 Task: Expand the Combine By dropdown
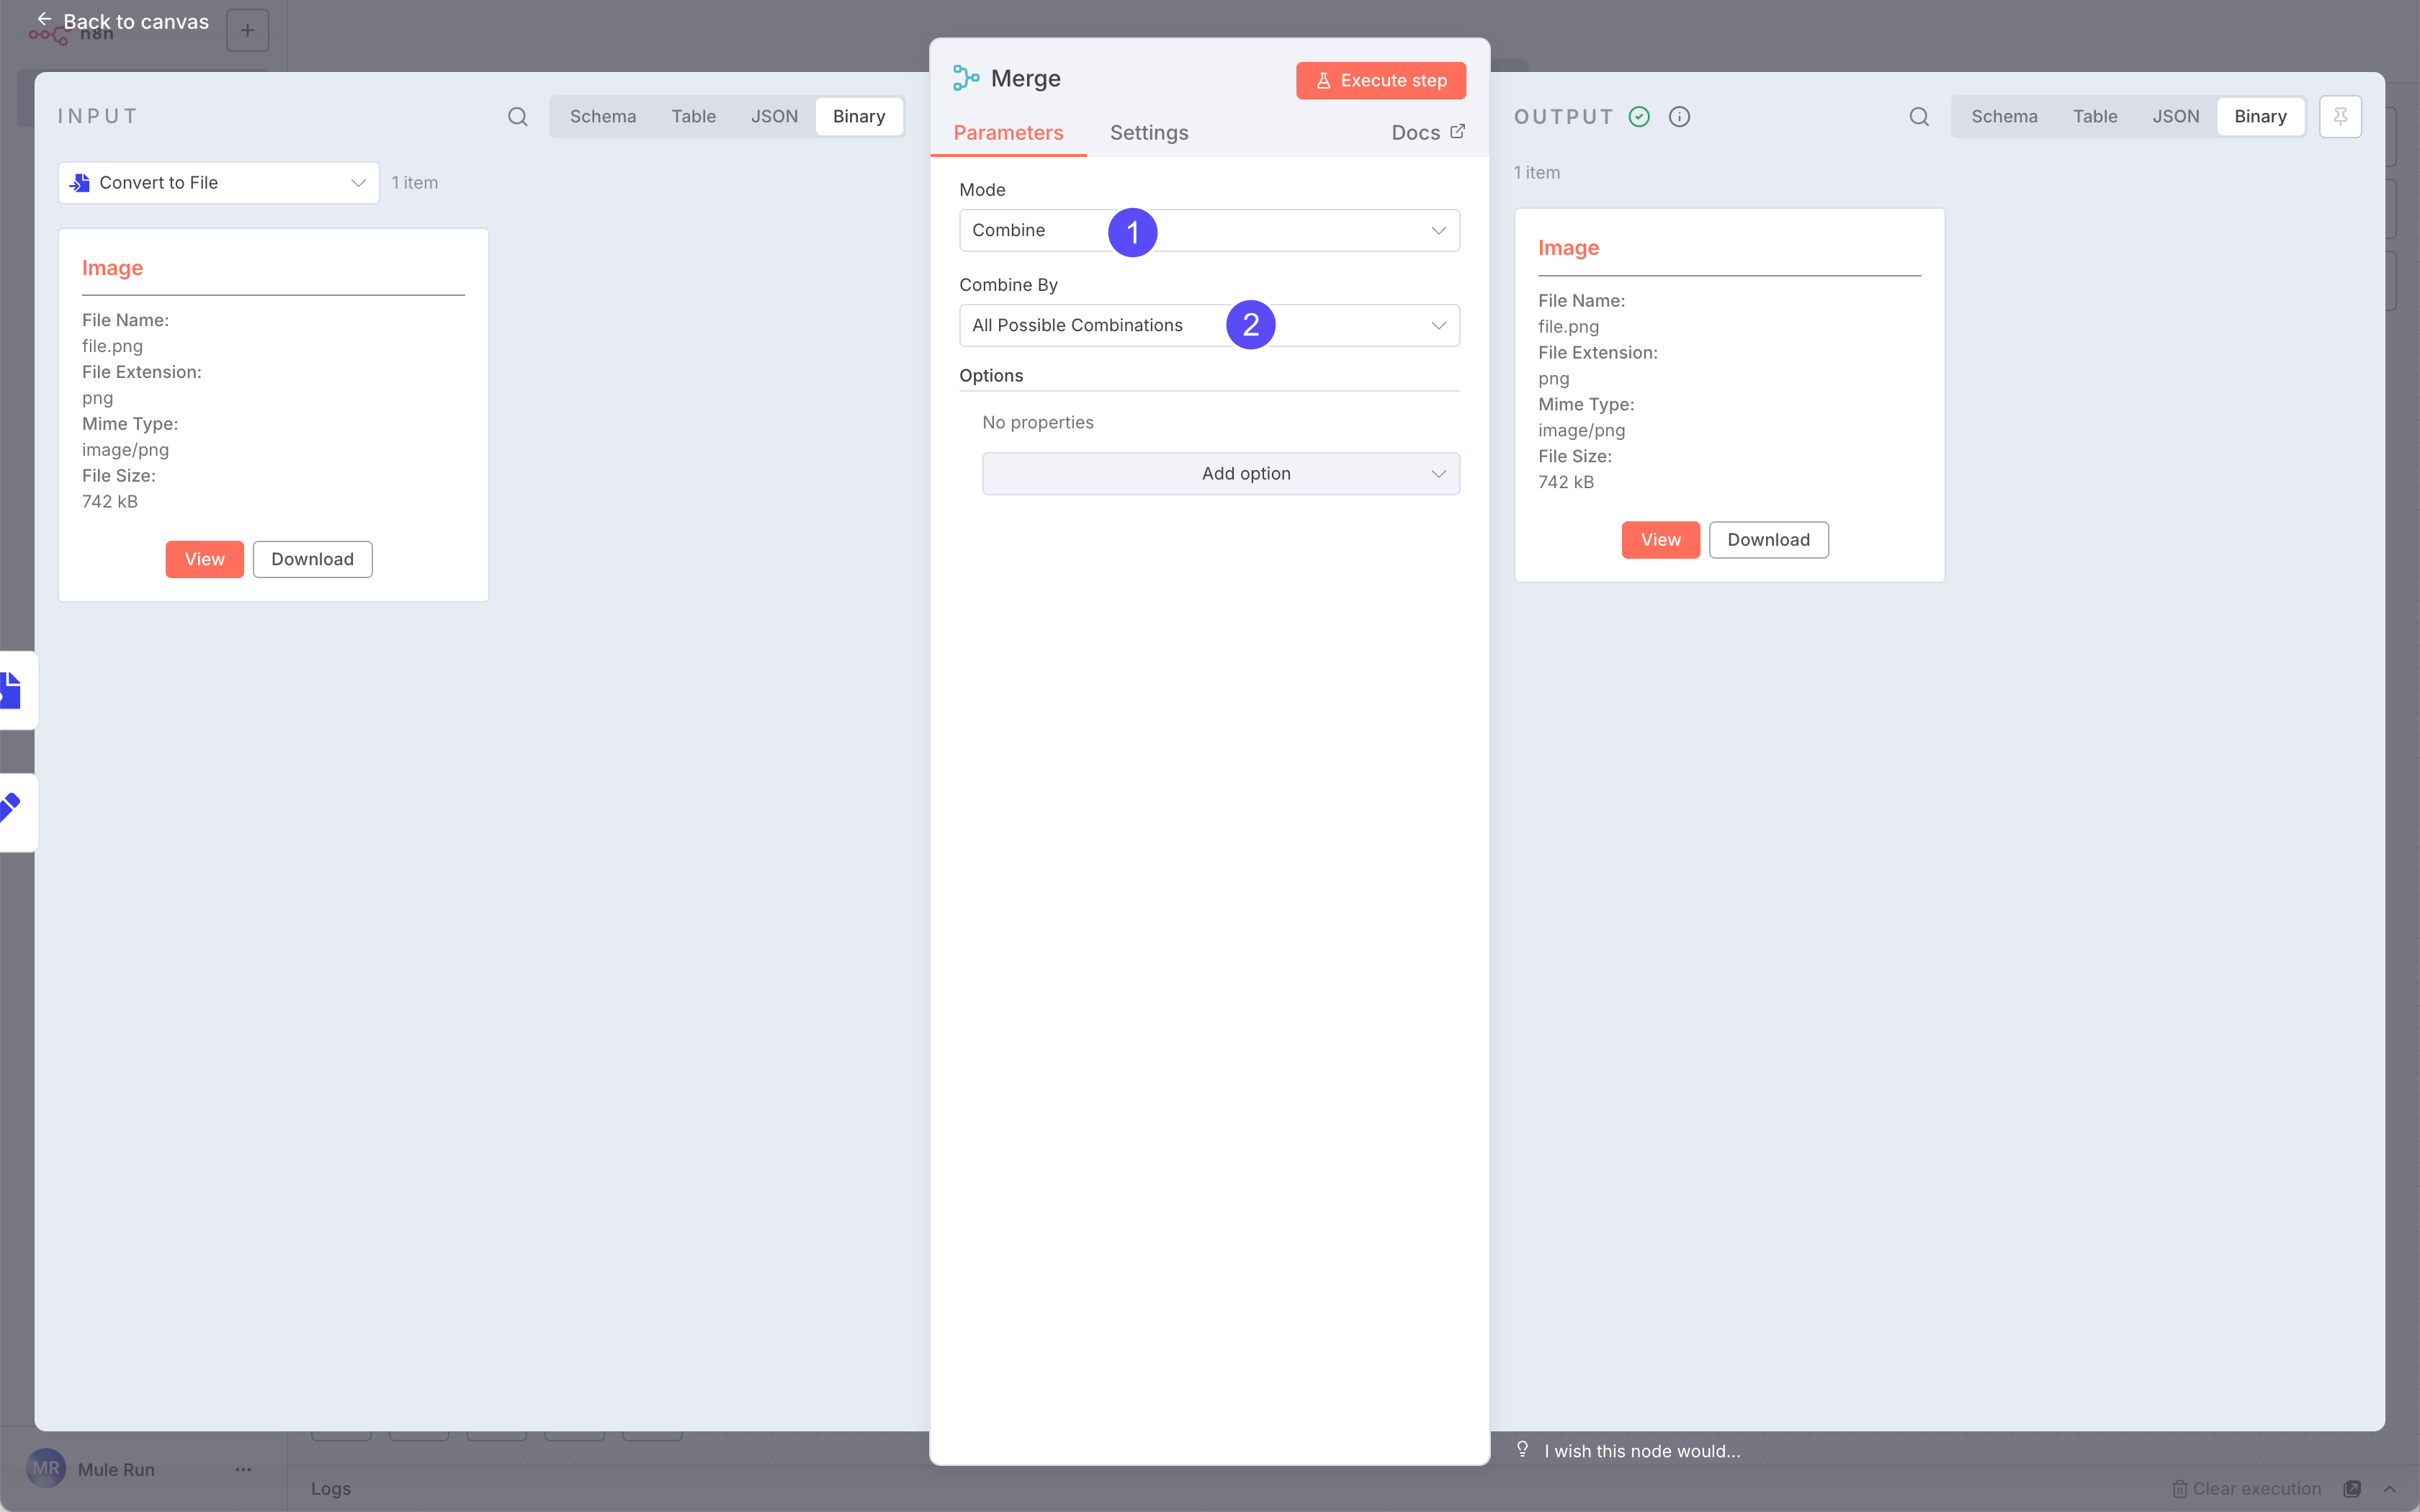click(x=1208, y=325)
